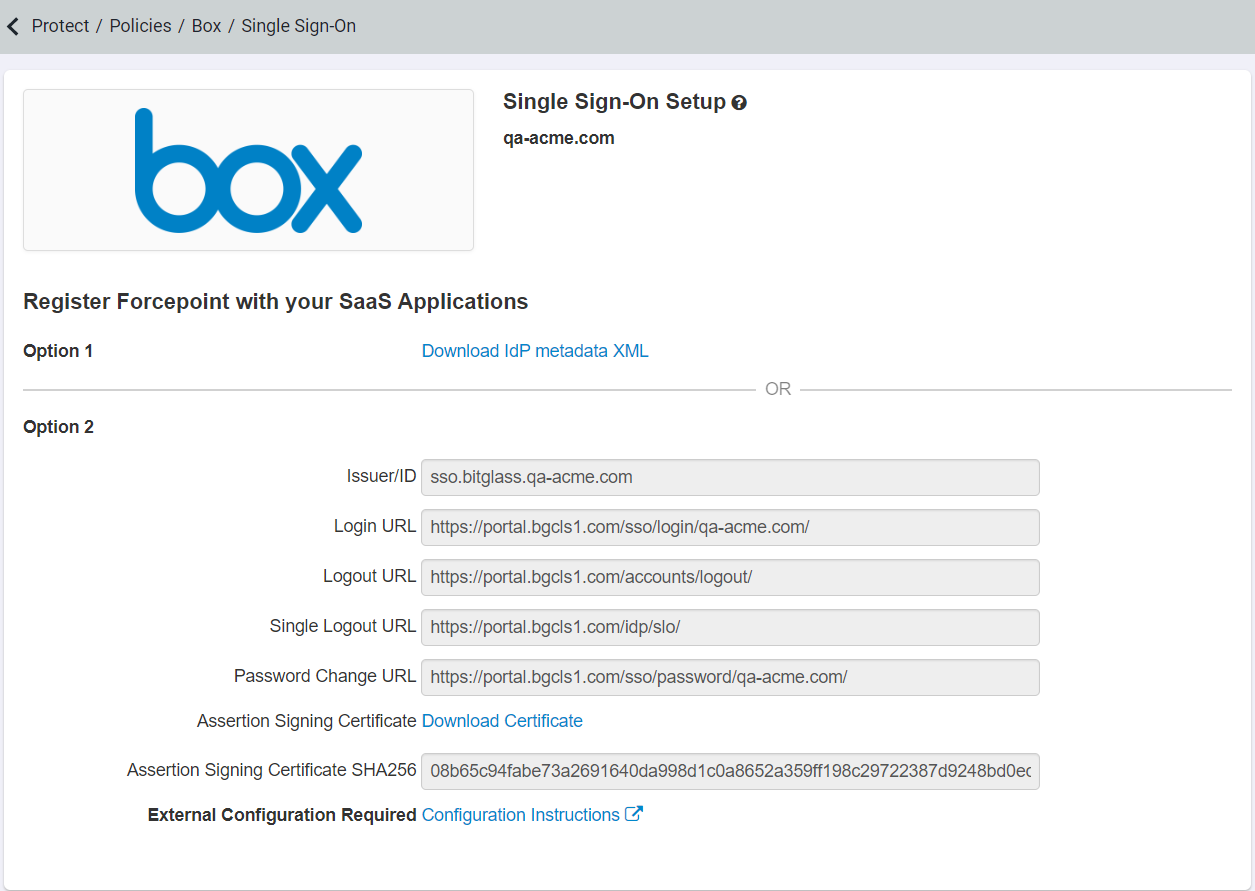Screen dimensions: 1255x891
Task: Download the IdP metadata XML
Action: click(x=534, y=351)
